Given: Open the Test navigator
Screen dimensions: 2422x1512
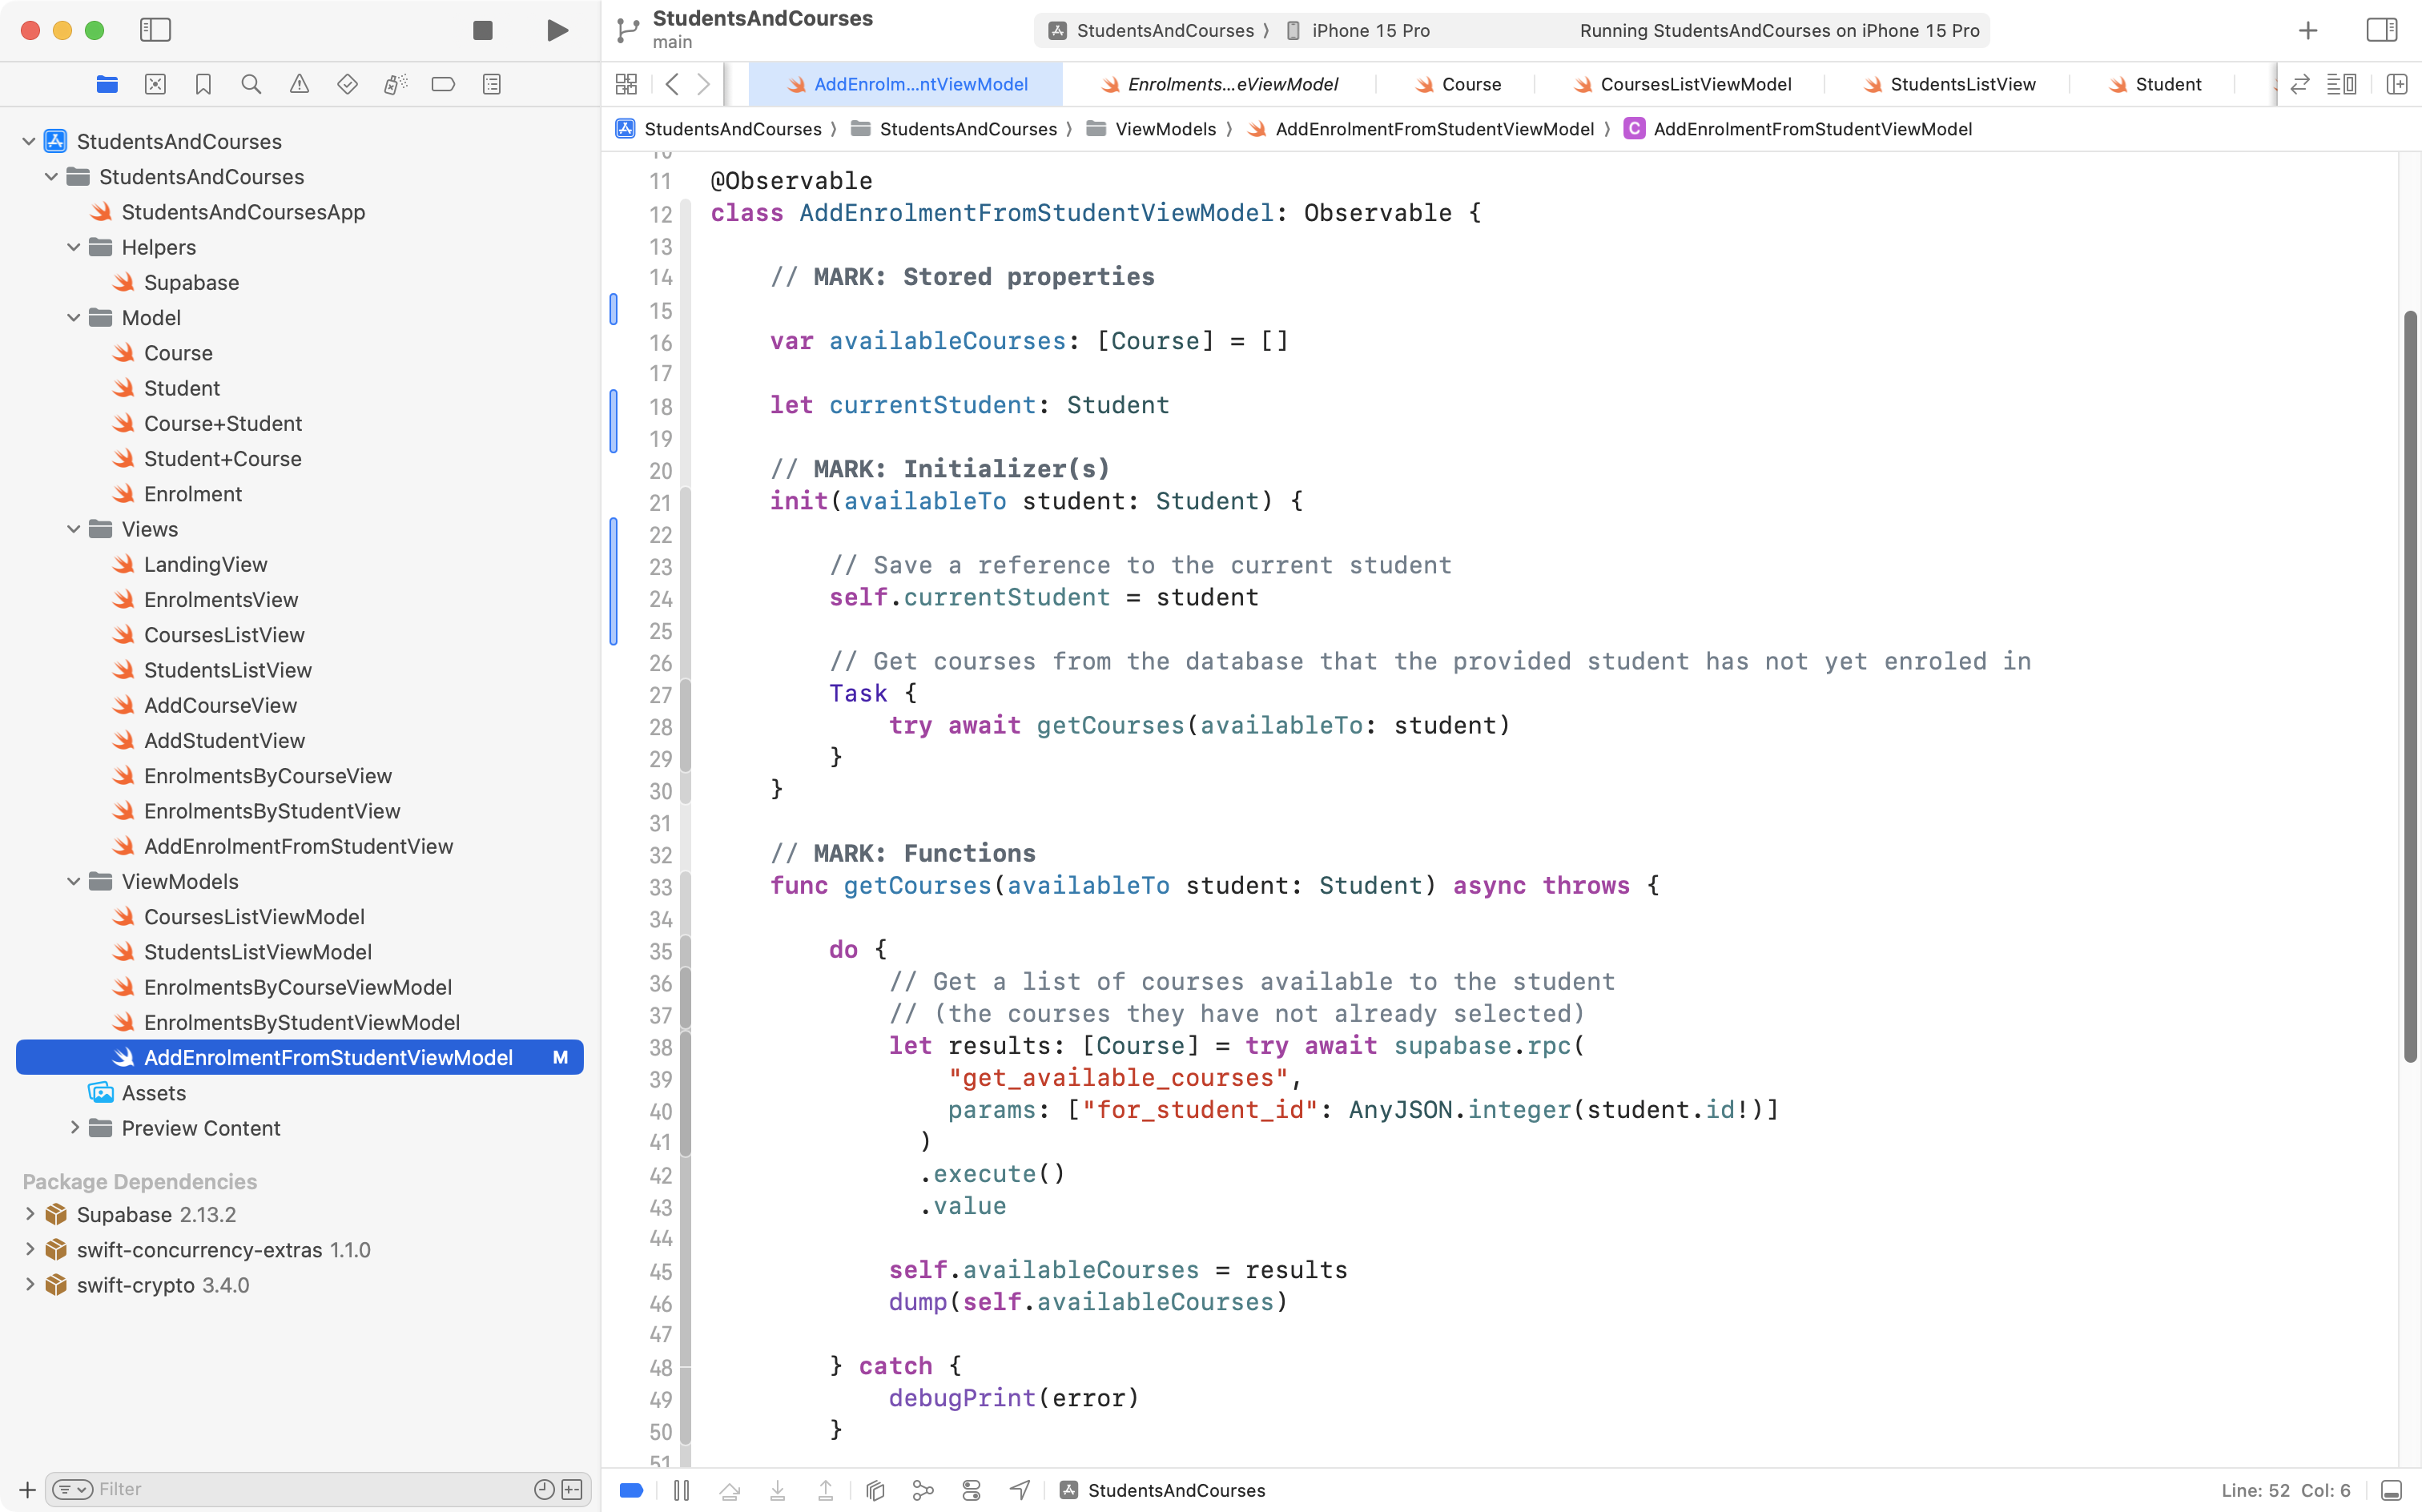Looking at the screenshot, I should tap(347, 84).
